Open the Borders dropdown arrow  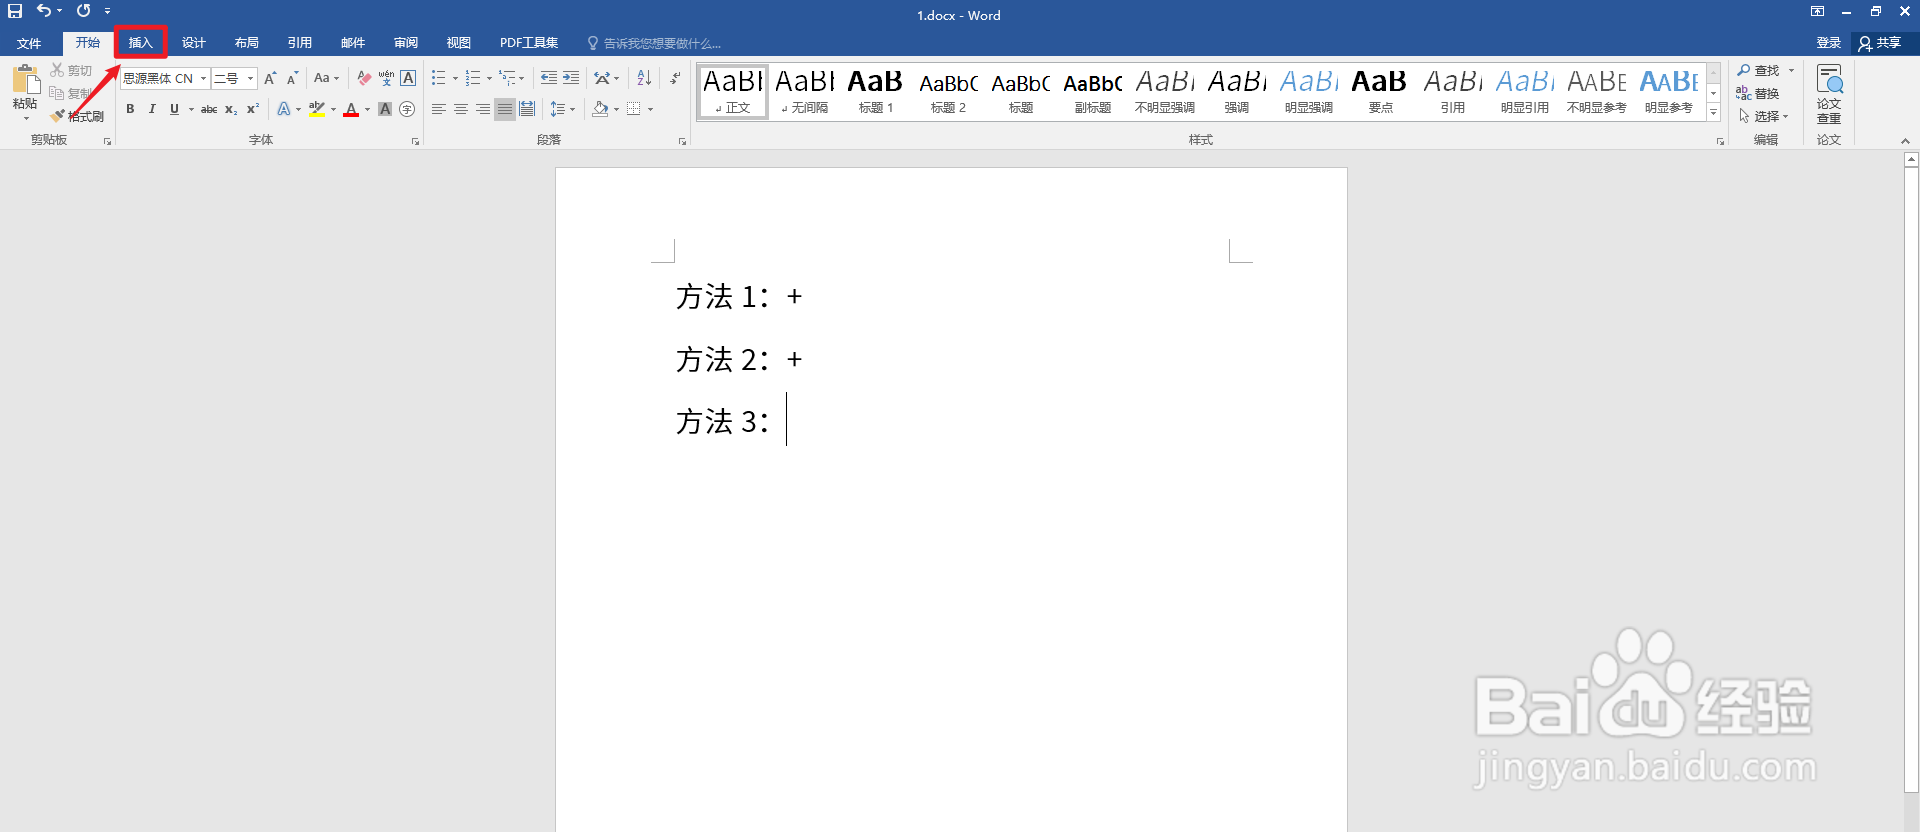coord(650,109)
